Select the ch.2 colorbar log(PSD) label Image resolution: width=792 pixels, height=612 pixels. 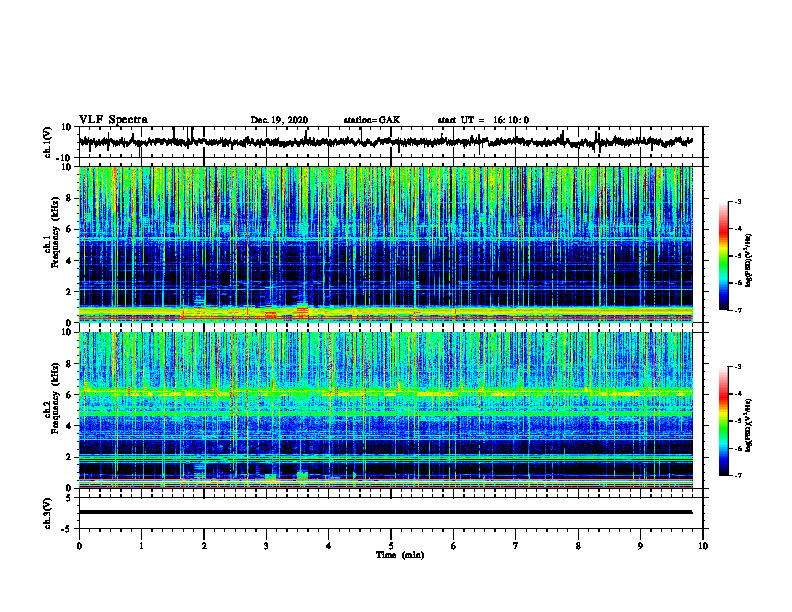pyautogui.click(x=749, y=425)
